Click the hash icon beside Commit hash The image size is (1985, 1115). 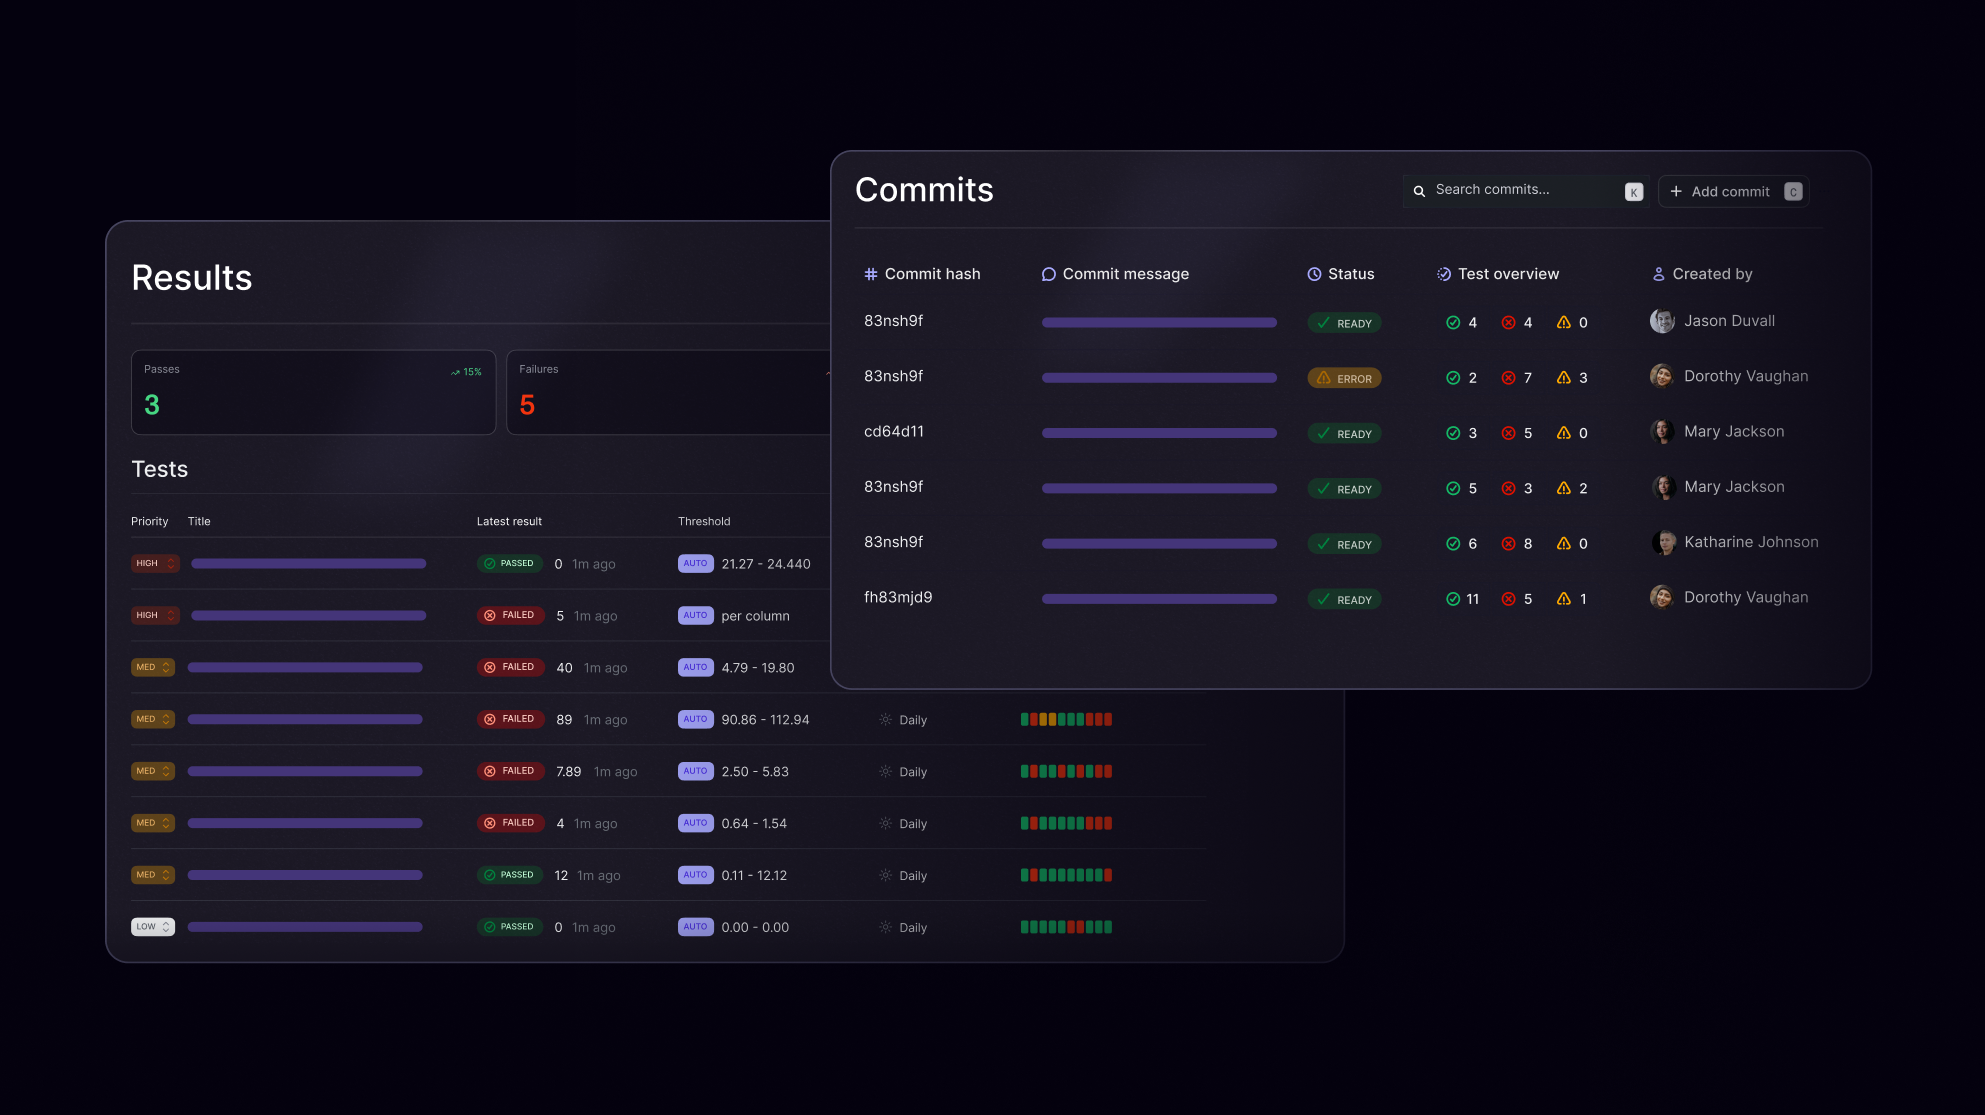[871, 274]
